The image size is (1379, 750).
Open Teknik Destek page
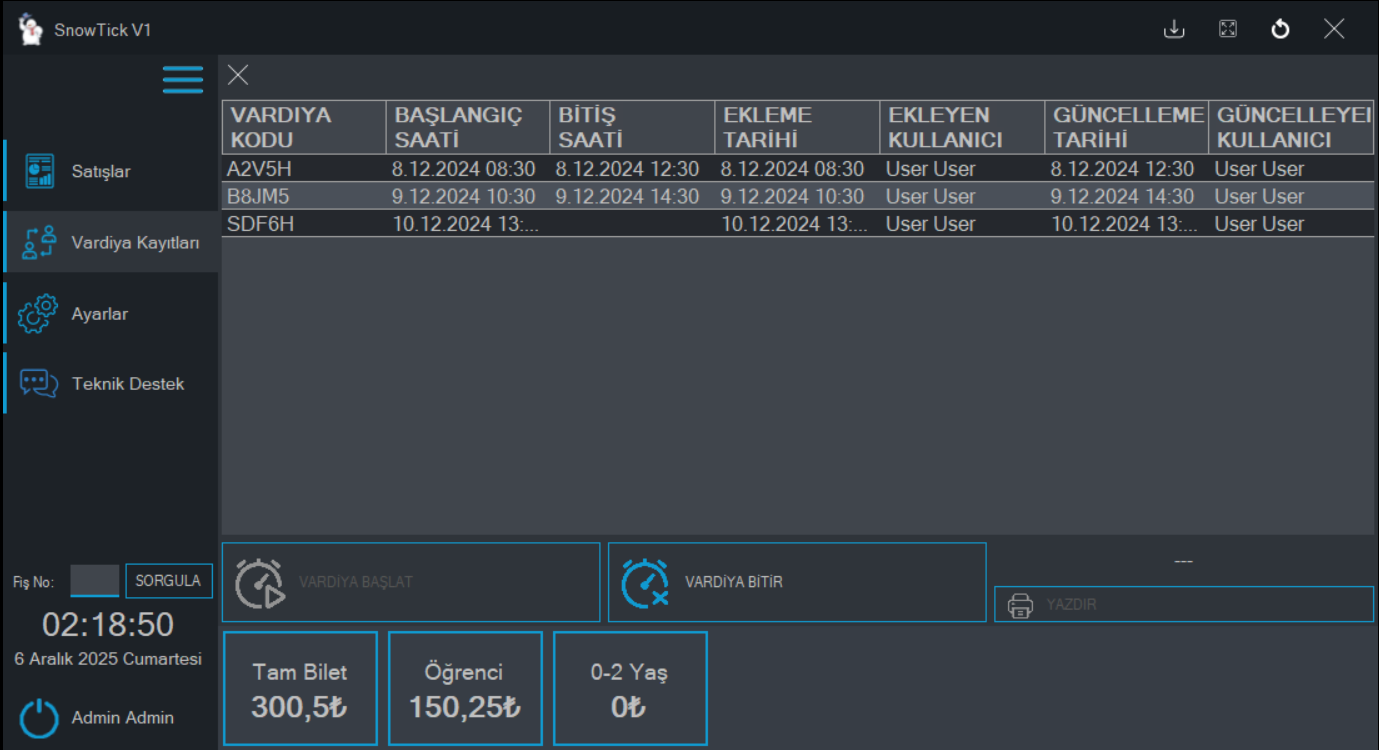(110, 384)
